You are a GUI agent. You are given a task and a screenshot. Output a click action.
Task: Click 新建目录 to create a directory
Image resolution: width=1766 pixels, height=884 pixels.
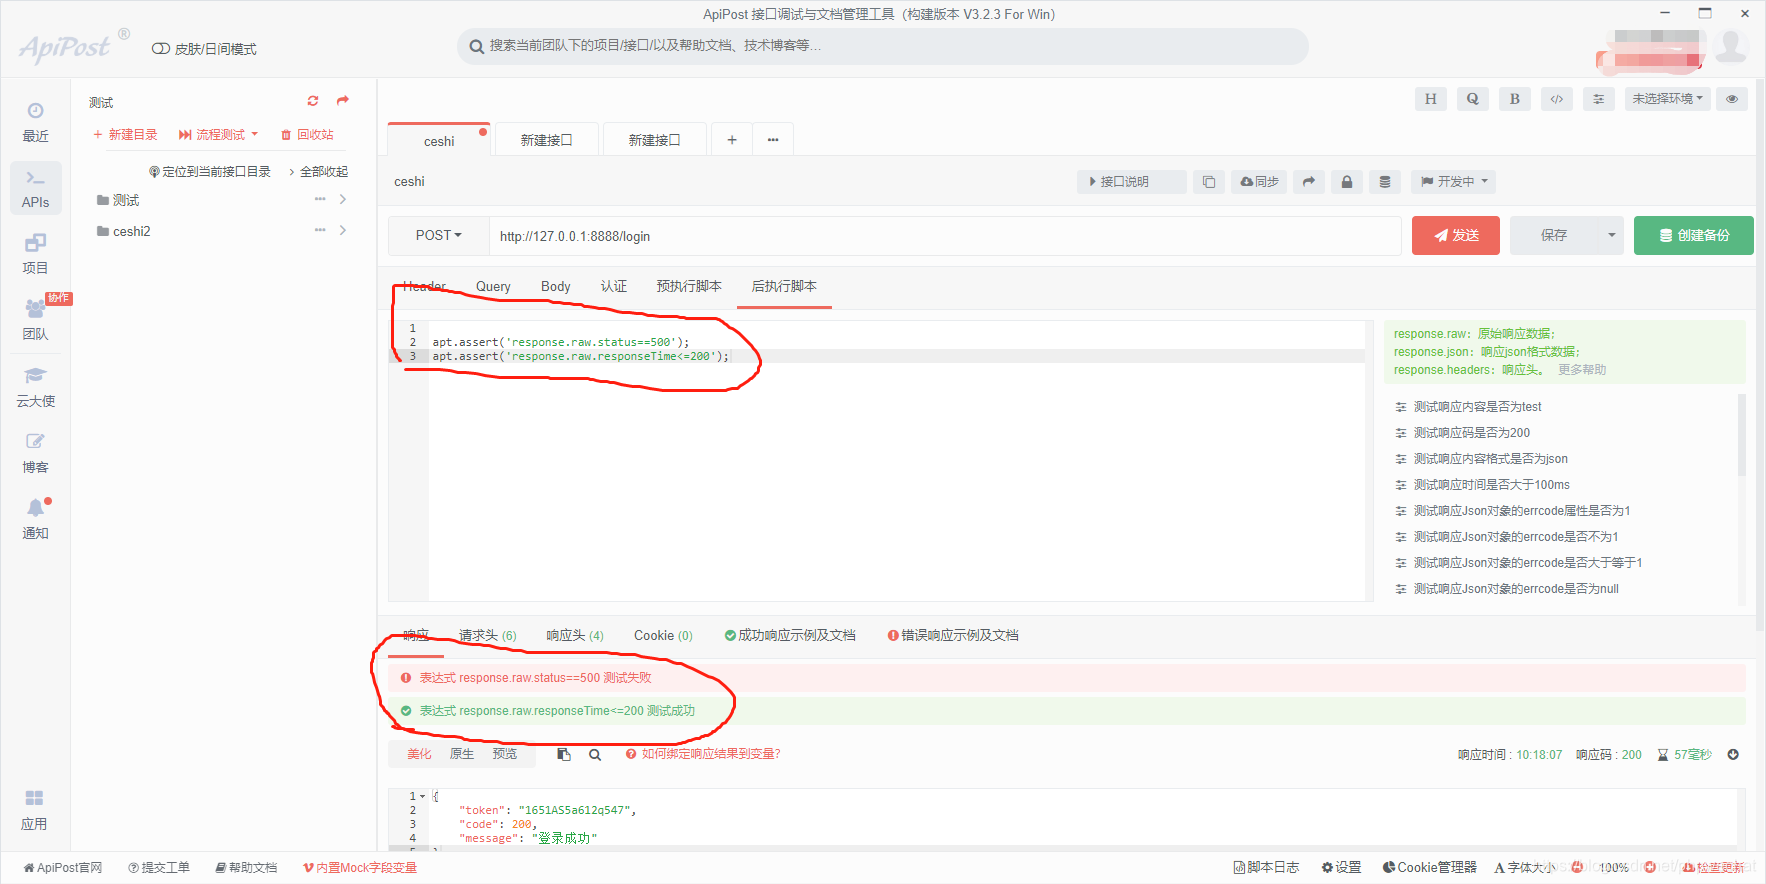[125, 135]
